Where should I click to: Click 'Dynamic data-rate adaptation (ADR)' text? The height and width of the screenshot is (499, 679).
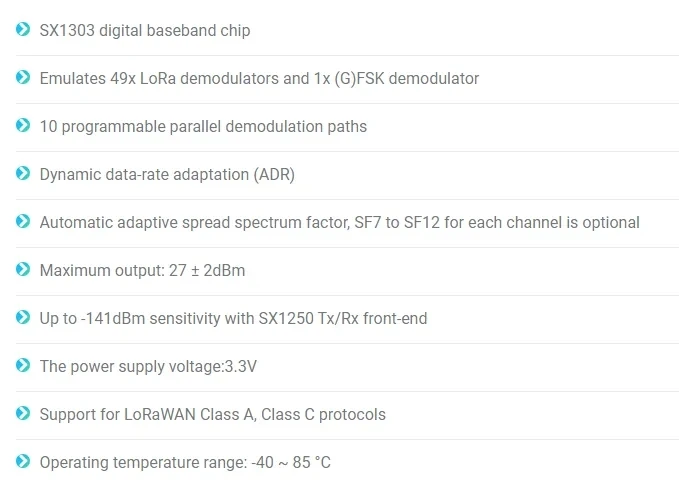(167, 175)
